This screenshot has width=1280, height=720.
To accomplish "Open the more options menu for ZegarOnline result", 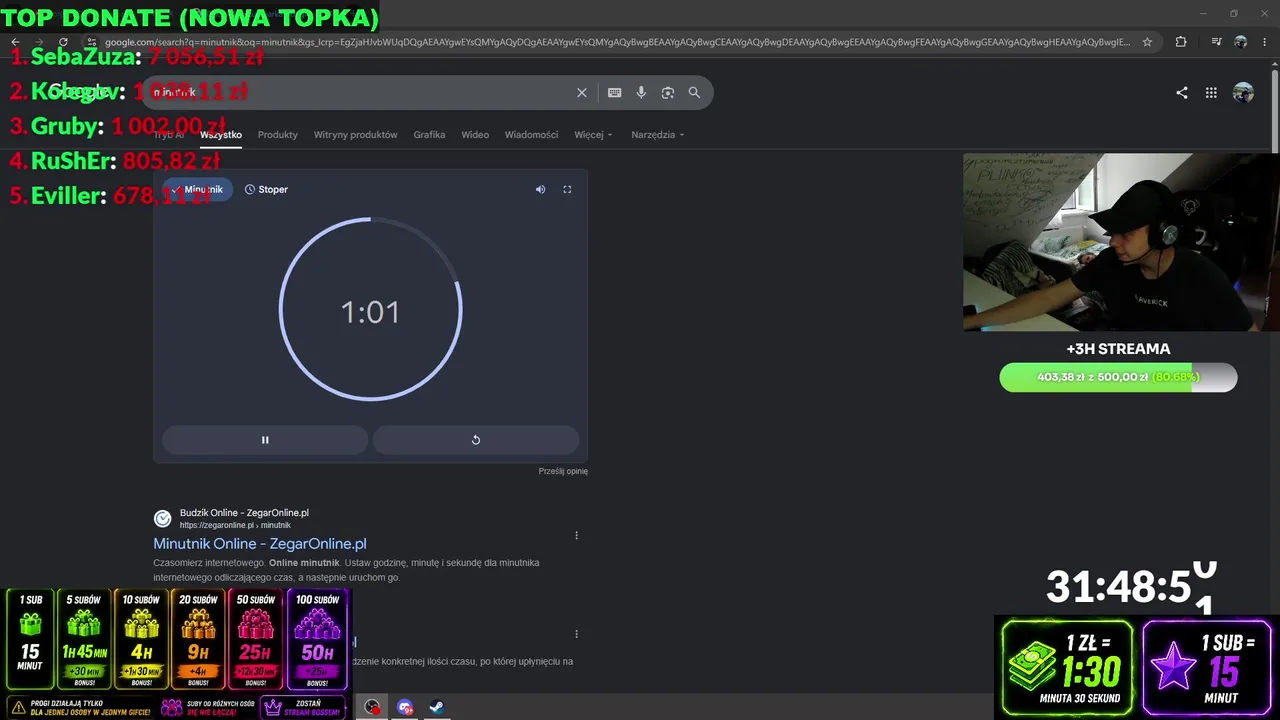I will pyautogui.click(x=576, y=535).
